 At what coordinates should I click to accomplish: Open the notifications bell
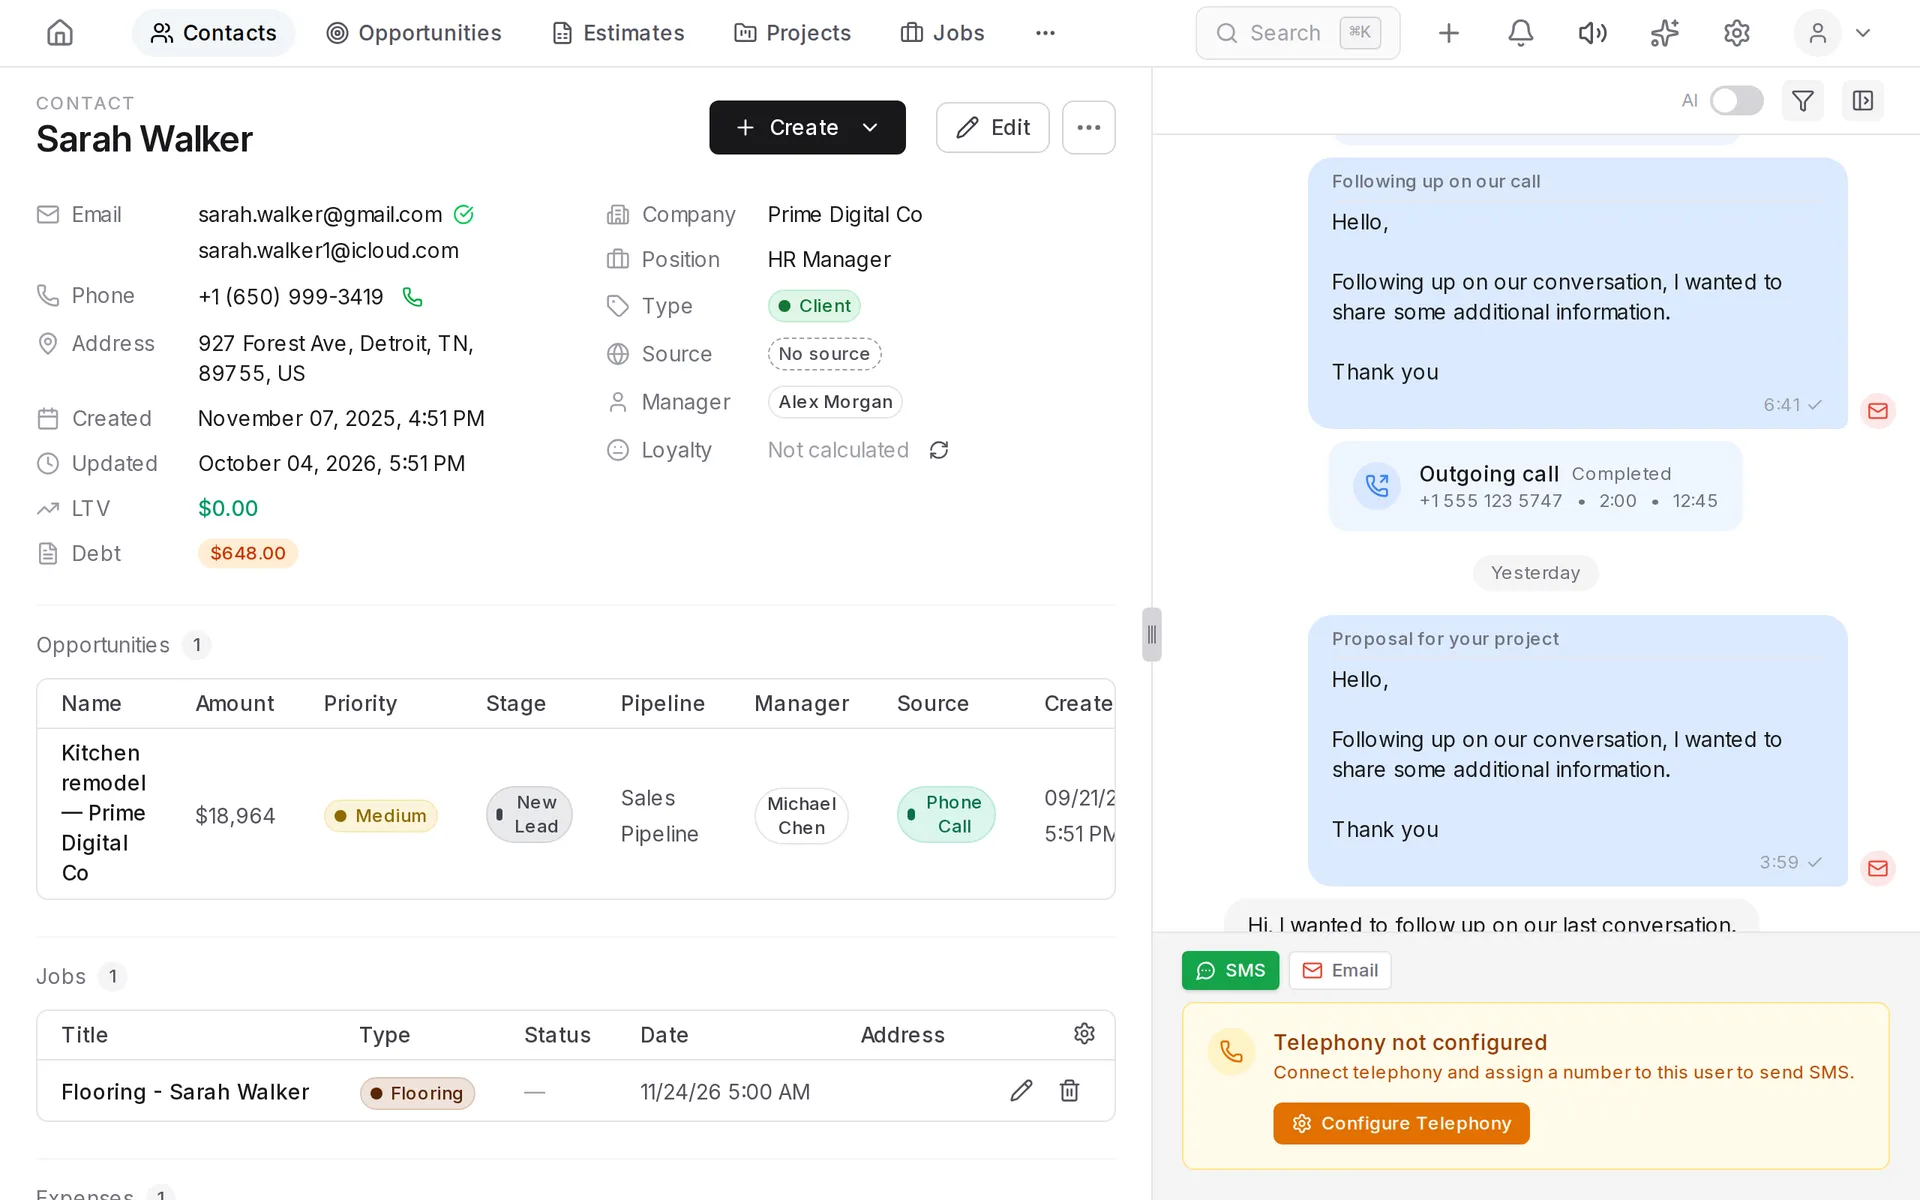1520,33
